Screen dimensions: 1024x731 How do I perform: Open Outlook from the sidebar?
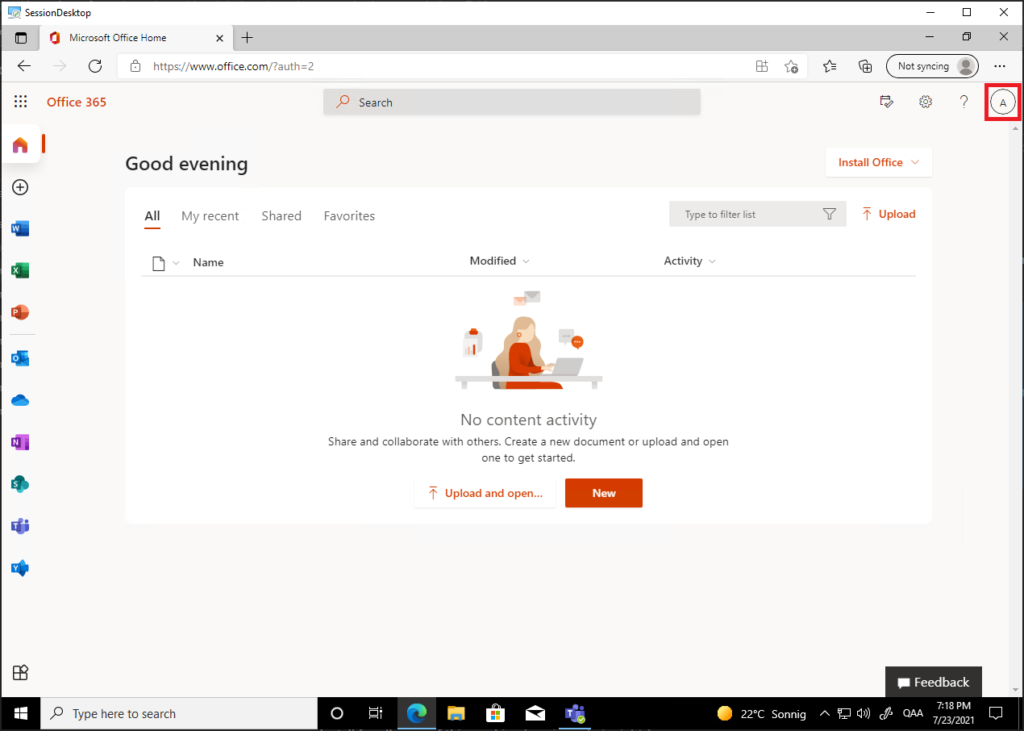[x=20, y=358]
